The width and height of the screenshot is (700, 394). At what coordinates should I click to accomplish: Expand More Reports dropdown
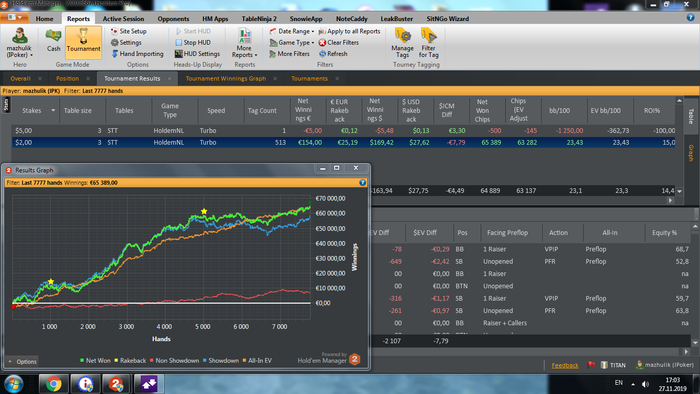tap(244, 43)
